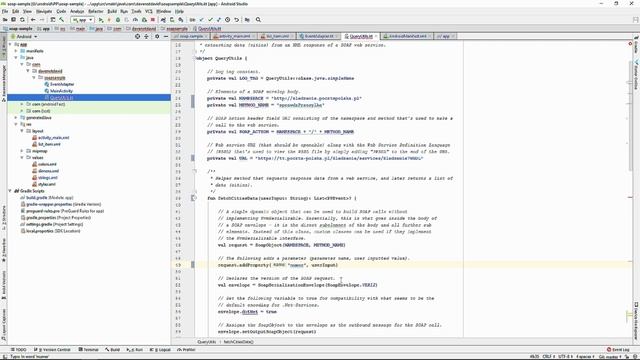Open the VCS menu
The image size is (640, 360).
click(149, 11)
